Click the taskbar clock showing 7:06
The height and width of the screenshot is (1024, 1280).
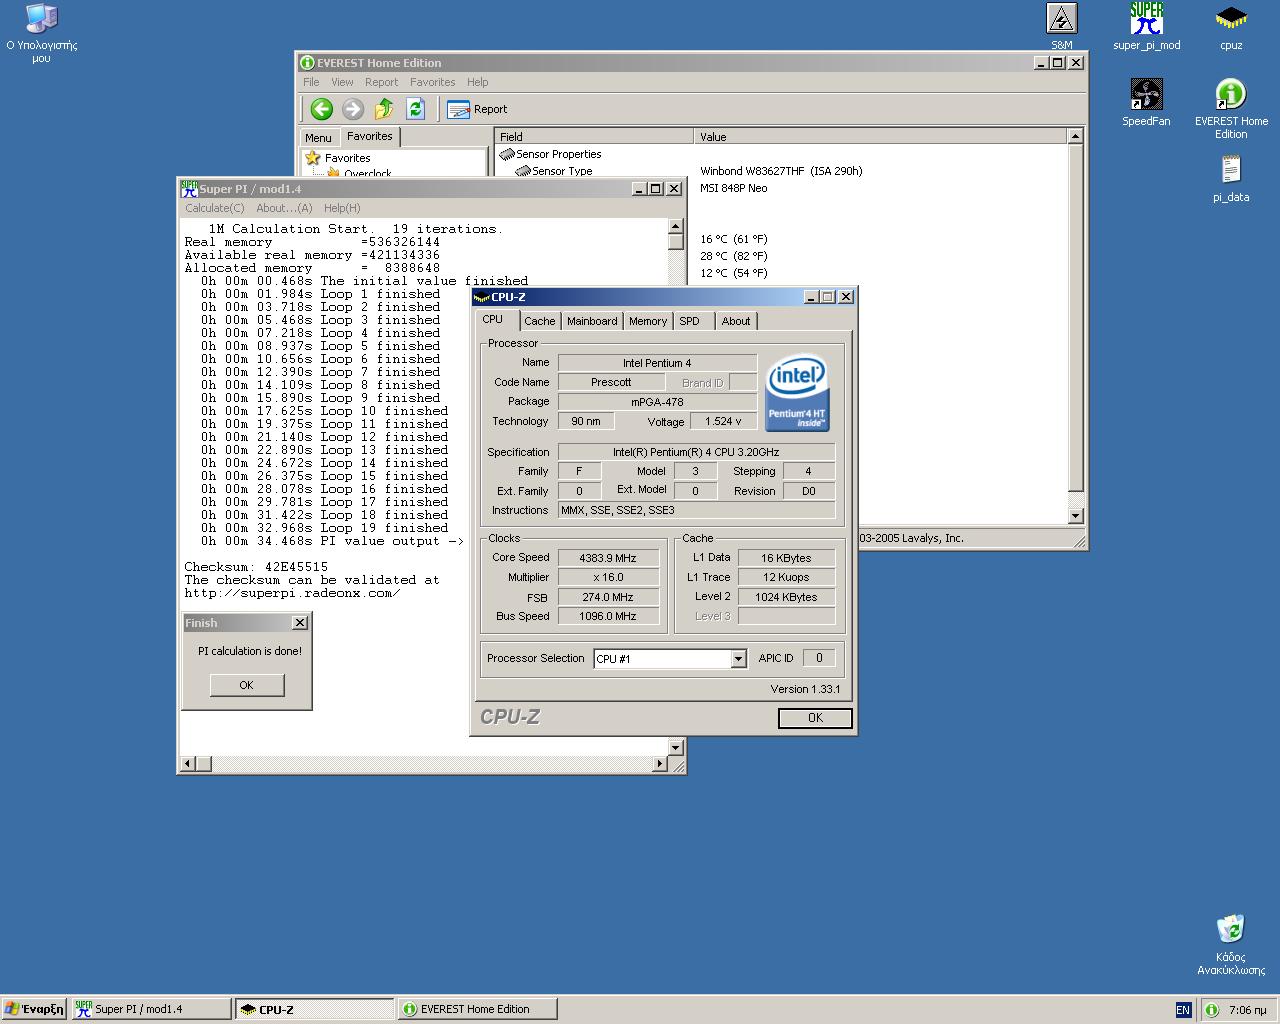click(1247, 1010)
